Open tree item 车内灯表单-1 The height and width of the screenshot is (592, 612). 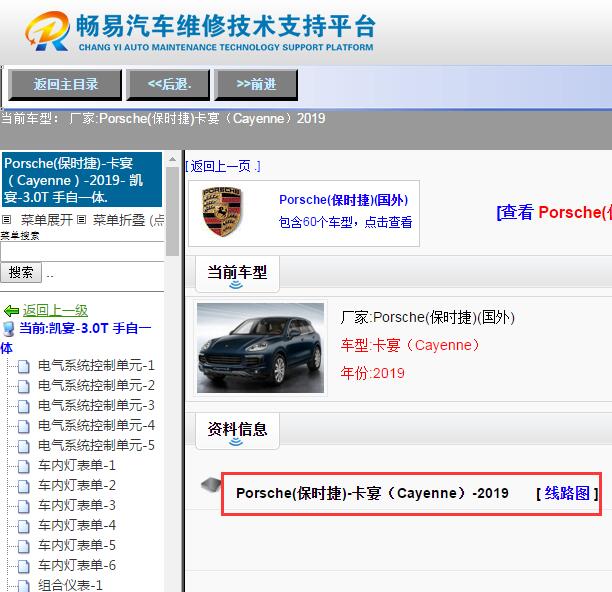pos(77,466)
